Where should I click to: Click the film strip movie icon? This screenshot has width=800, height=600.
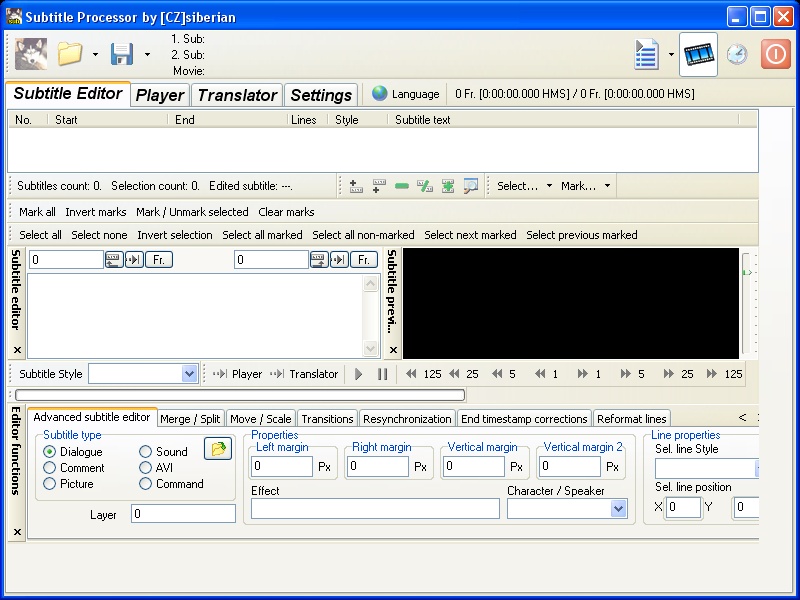pos(698,54)
